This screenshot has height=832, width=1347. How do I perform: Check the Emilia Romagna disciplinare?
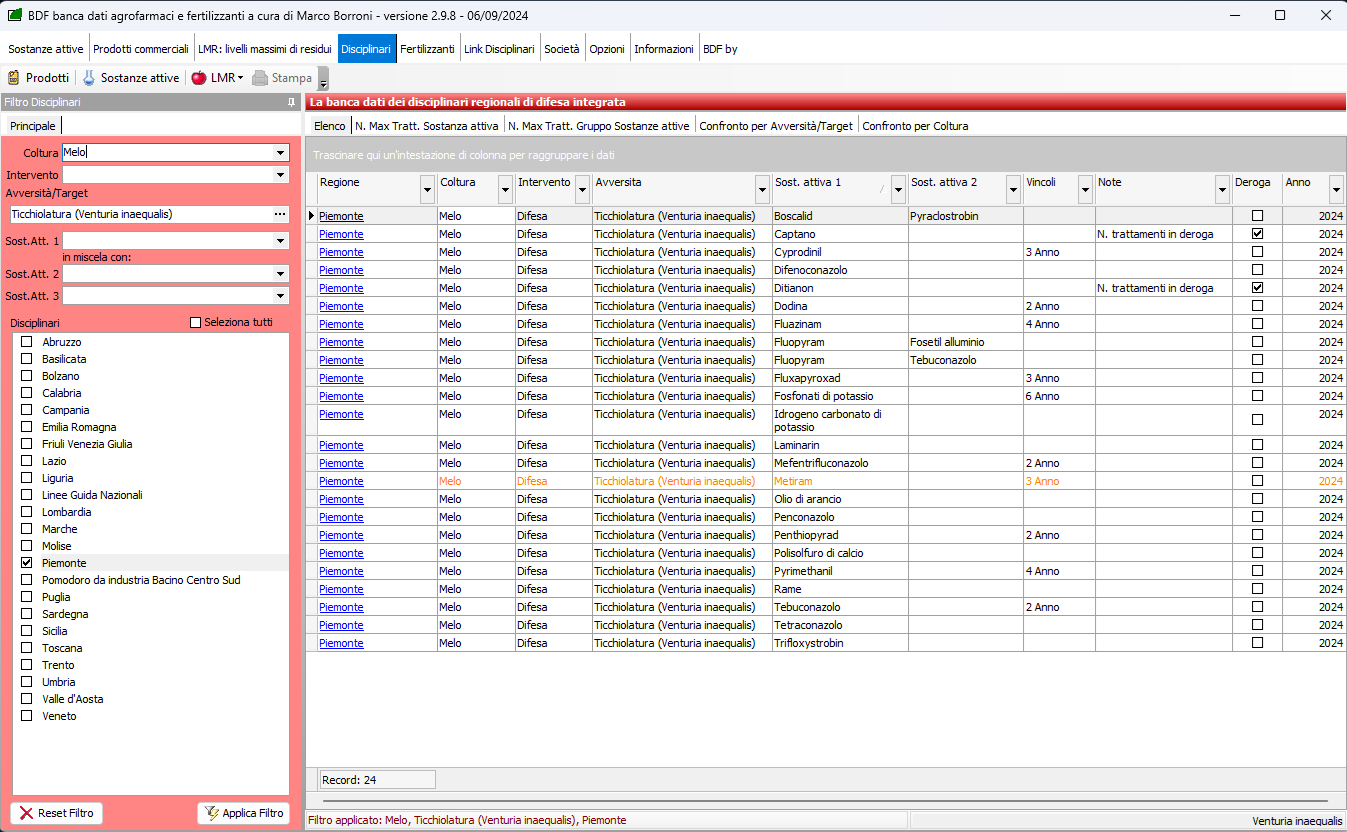[x=27, y=427]
